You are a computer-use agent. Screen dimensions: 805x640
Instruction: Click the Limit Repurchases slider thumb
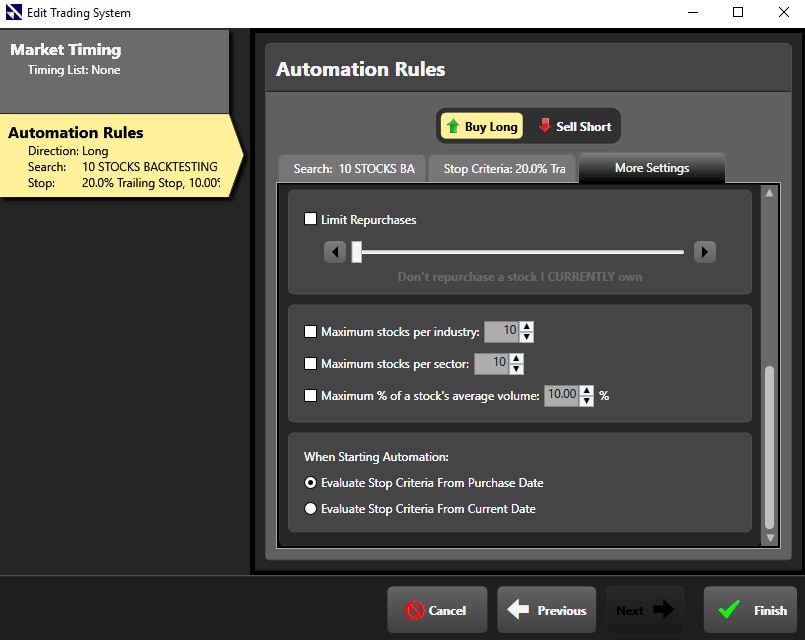[356, 252]
